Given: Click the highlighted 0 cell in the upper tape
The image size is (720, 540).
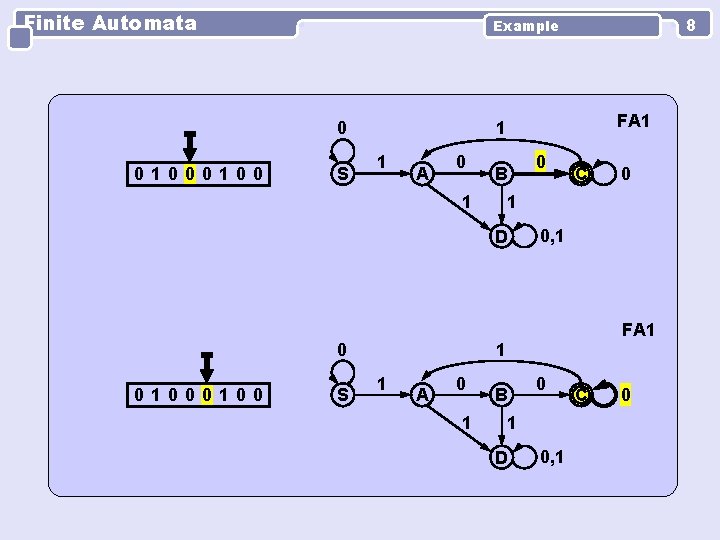Looking at the screenshot, I should [x=190, y=174].
